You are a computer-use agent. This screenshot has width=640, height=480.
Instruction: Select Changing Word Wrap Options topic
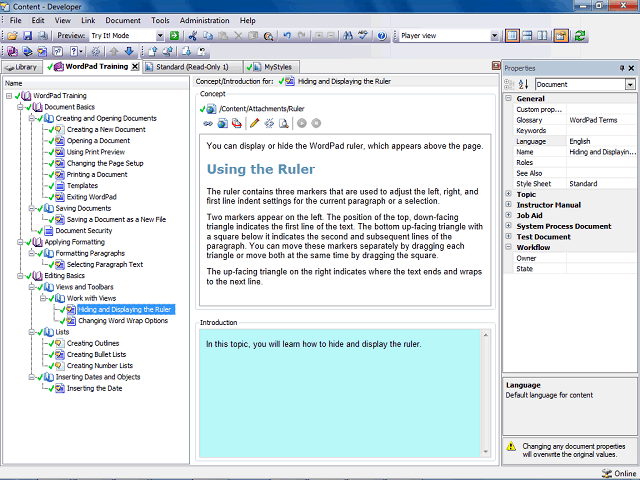point(123,321)
